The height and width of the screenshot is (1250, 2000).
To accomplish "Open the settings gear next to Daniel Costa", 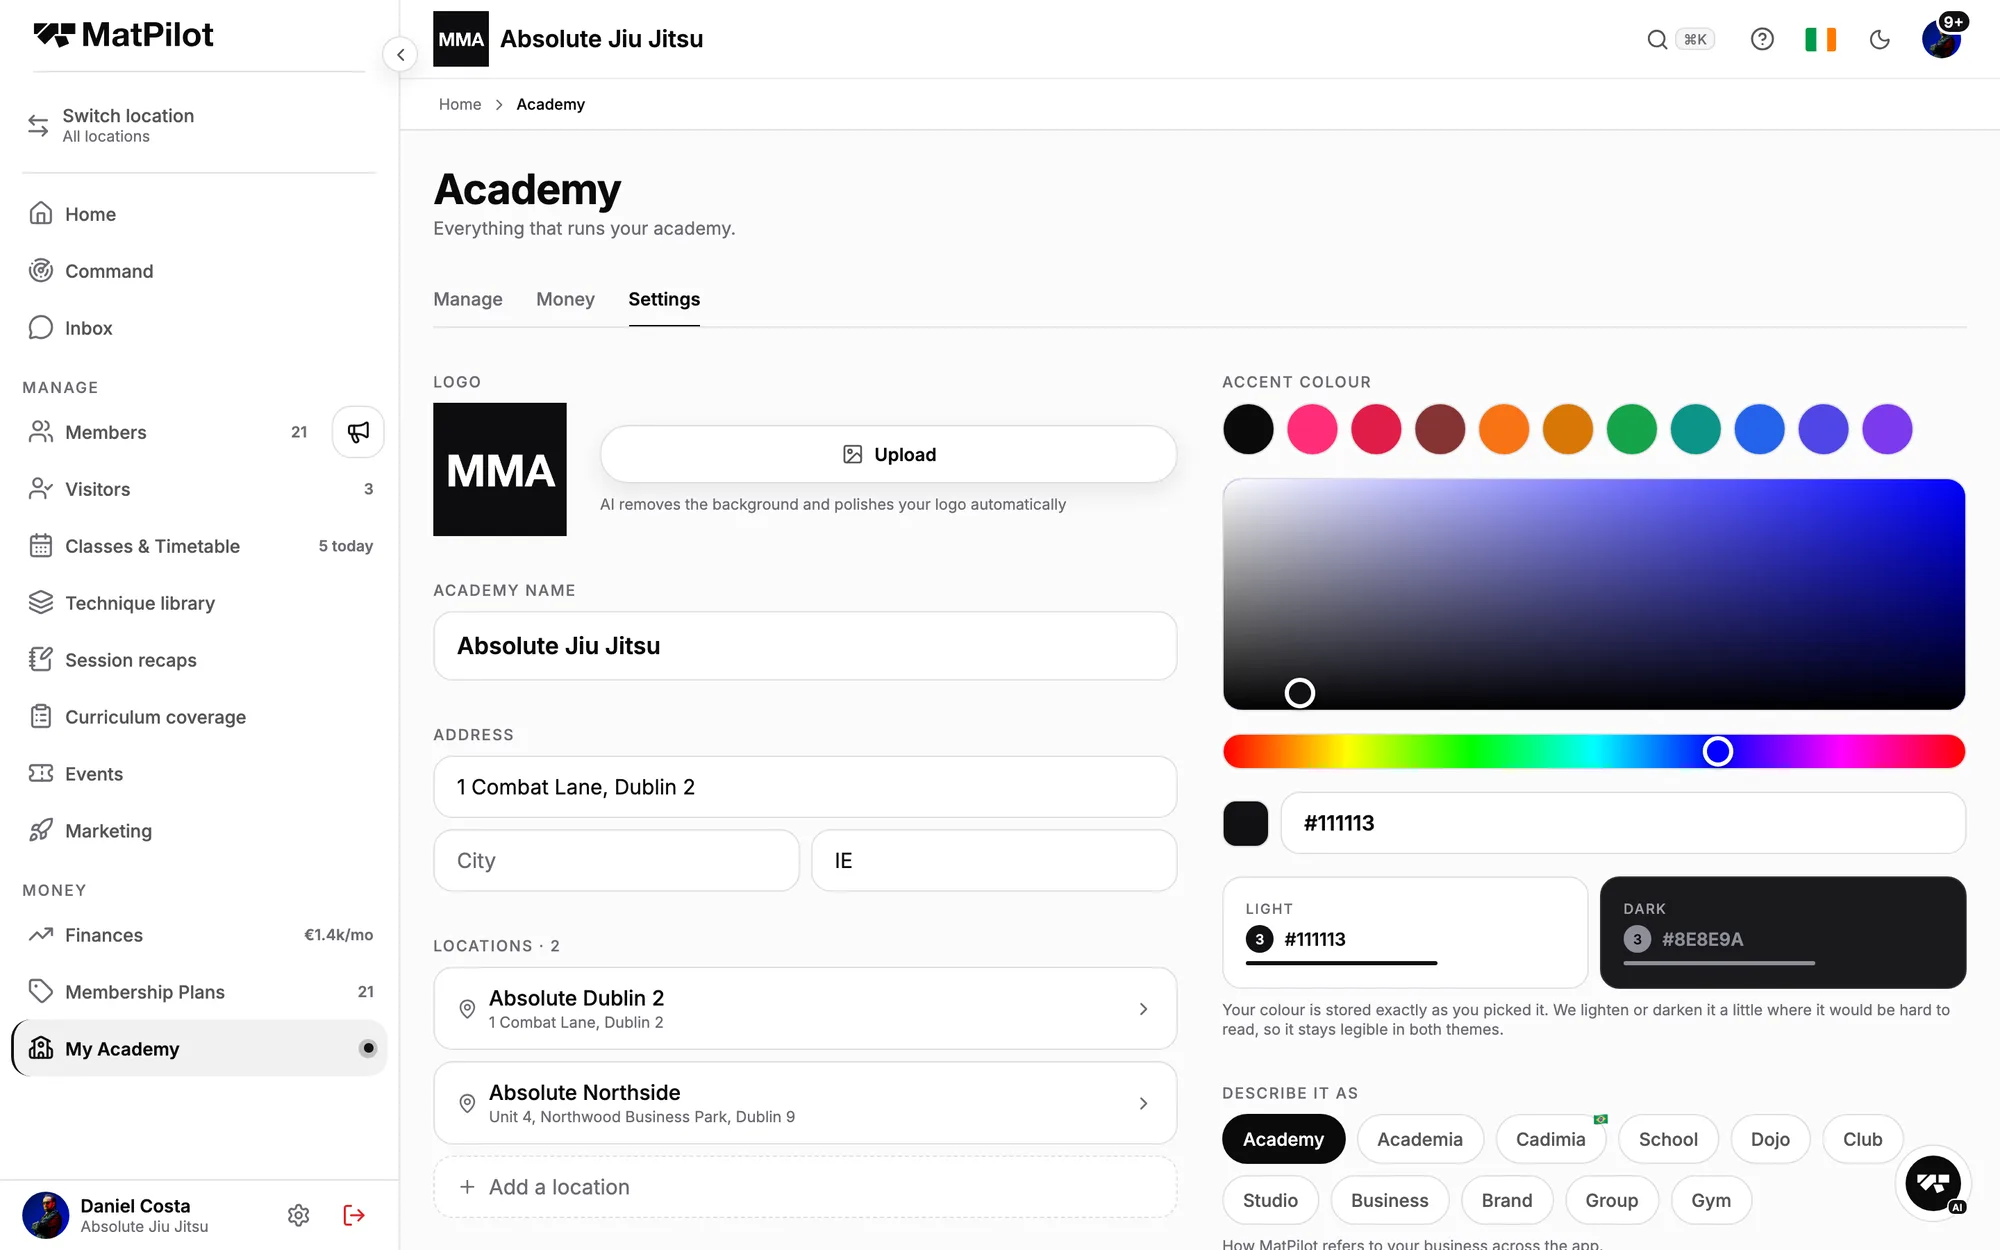I will (298, 1215).
